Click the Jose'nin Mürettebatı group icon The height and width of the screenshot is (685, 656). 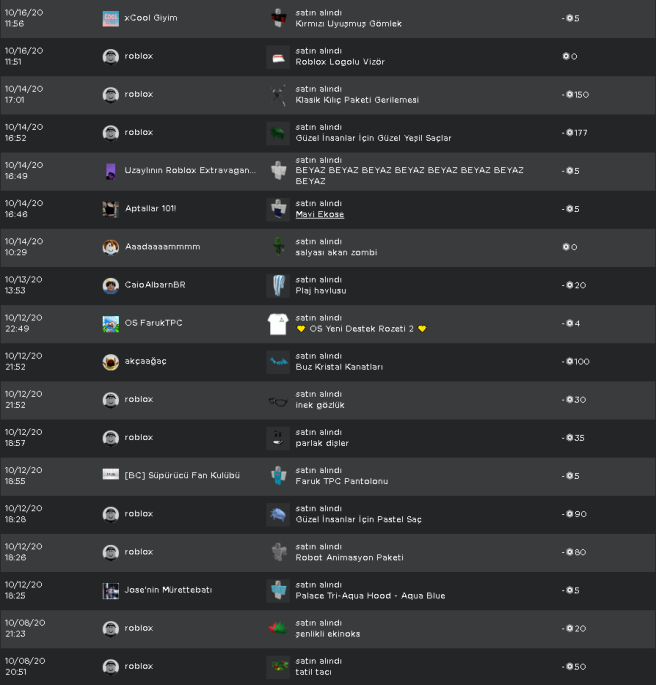tap(110, 590)
